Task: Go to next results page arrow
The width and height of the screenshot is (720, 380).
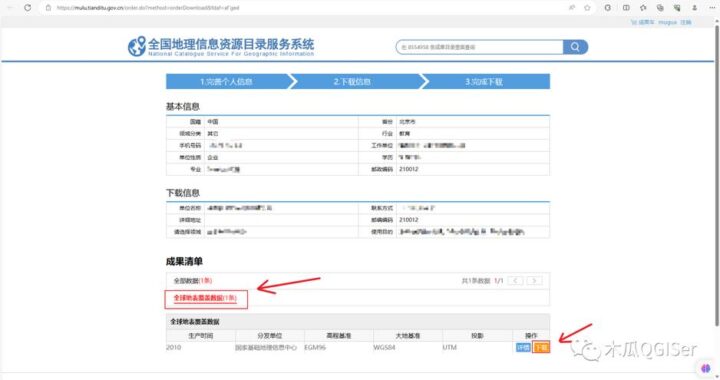Action: (x=534, y=280)
